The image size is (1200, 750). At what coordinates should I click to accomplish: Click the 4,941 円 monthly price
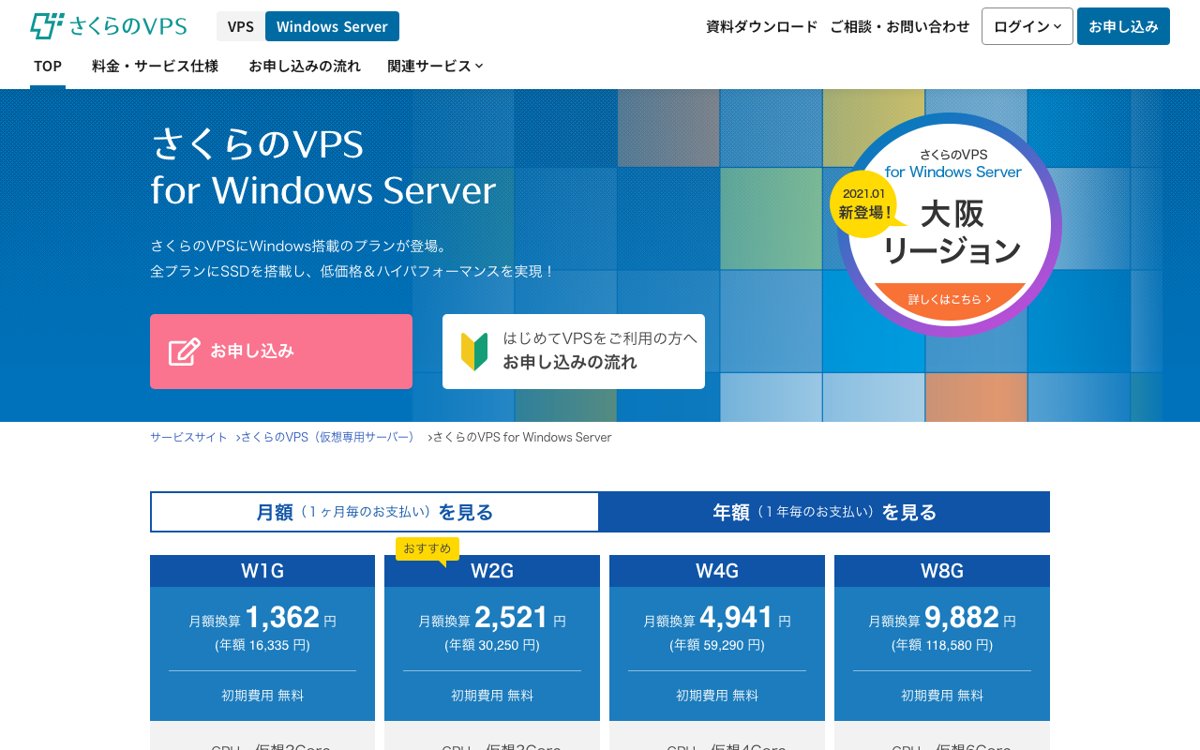point(745,617)
